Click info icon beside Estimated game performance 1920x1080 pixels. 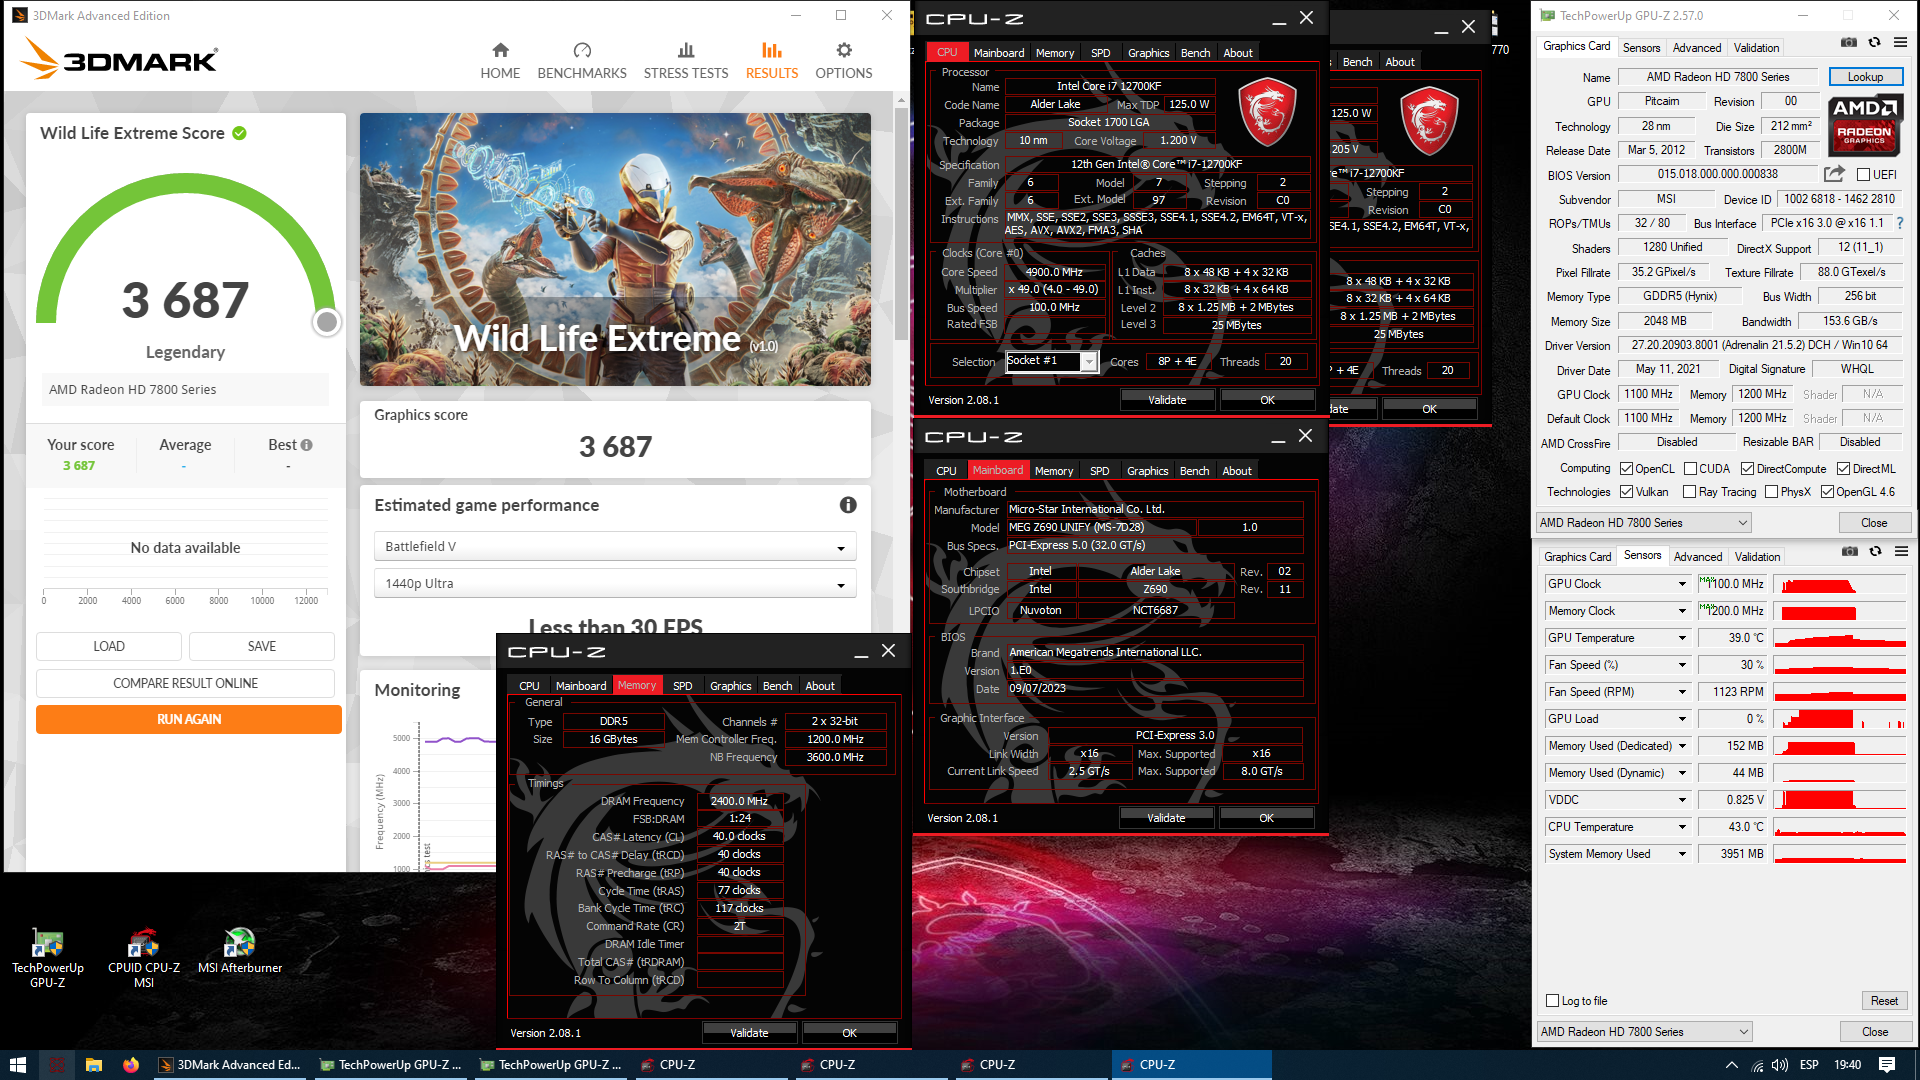coord(848,505)
